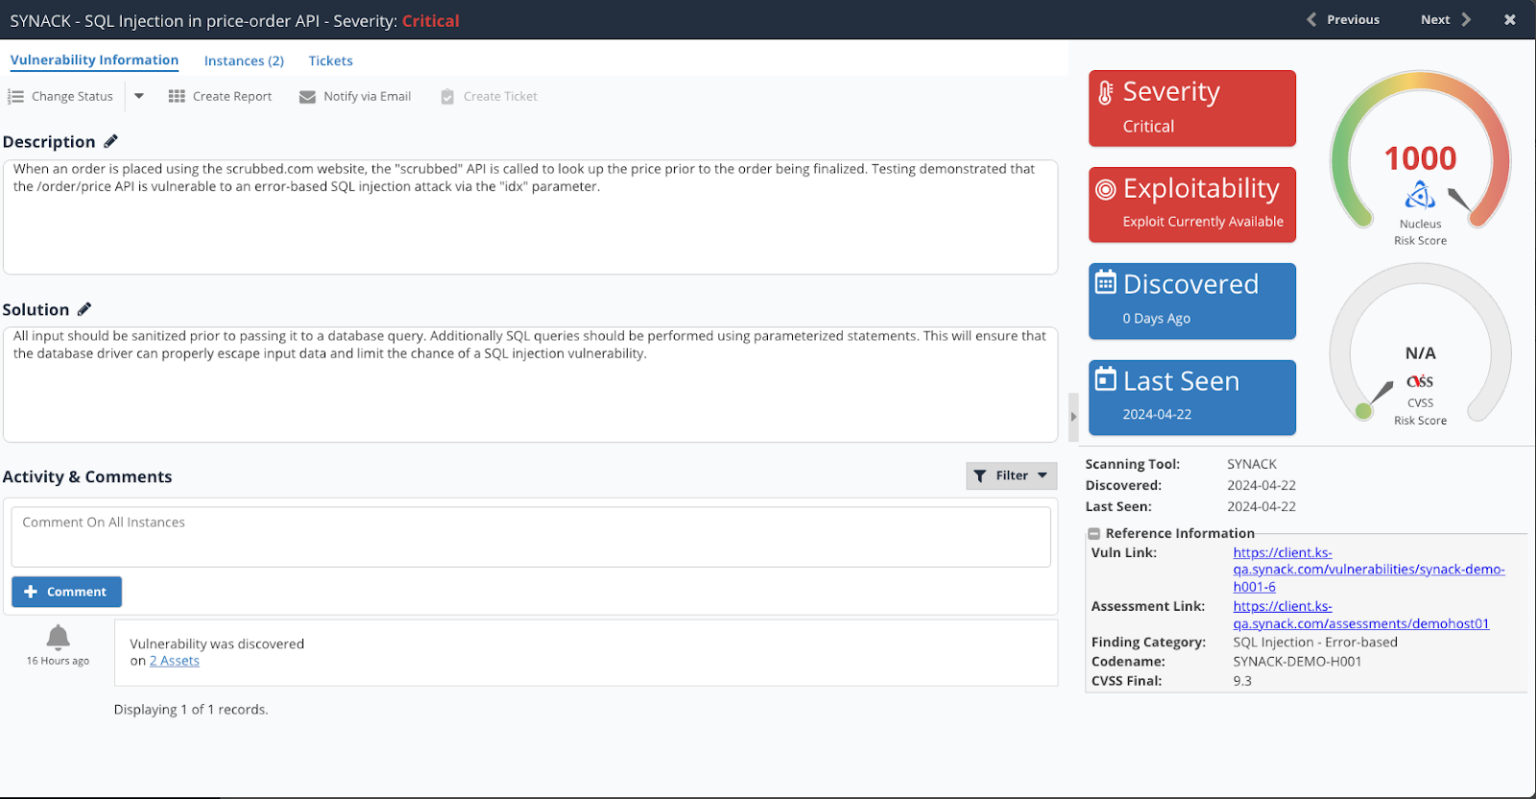Open the Change Status dropdown caret
Screen dimensions: 1536x799
pos(139,96)
